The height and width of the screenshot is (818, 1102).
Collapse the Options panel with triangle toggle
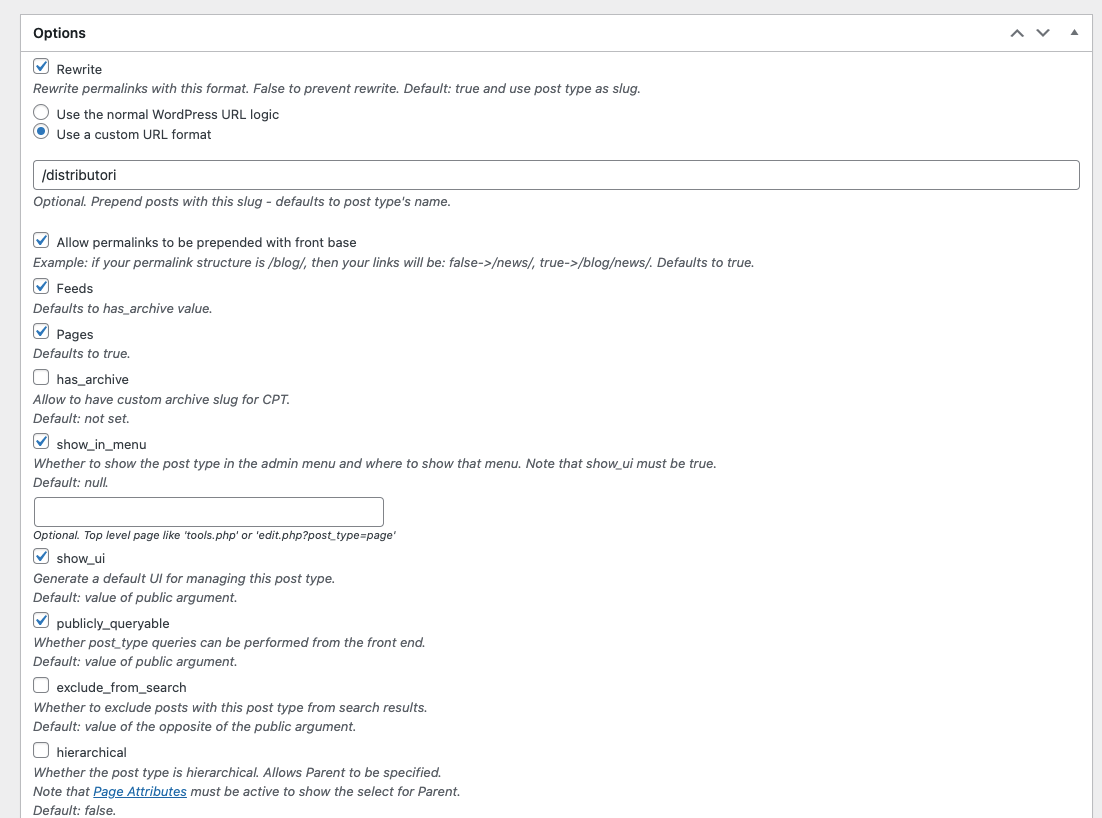point(1074,32)
